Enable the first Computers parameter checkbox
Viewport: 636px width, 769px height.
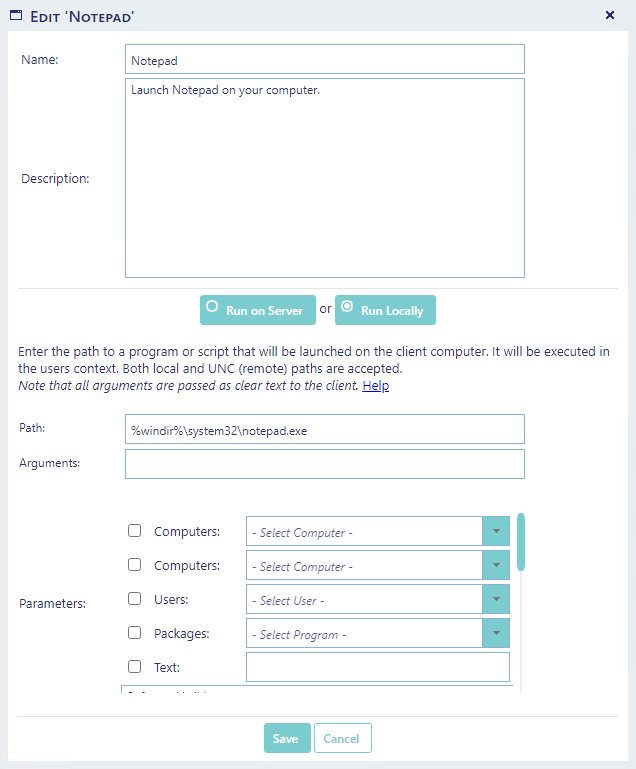[x=135, y=532]
